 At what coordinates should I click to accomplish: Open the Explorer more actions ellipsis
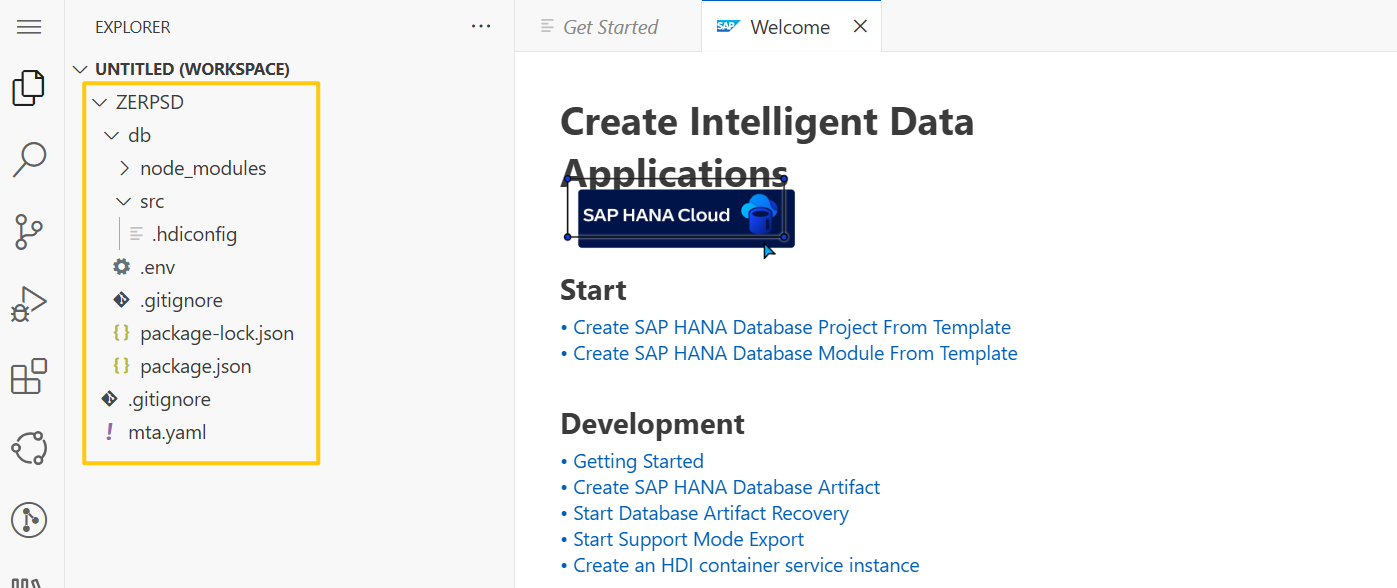click(481, 27)
